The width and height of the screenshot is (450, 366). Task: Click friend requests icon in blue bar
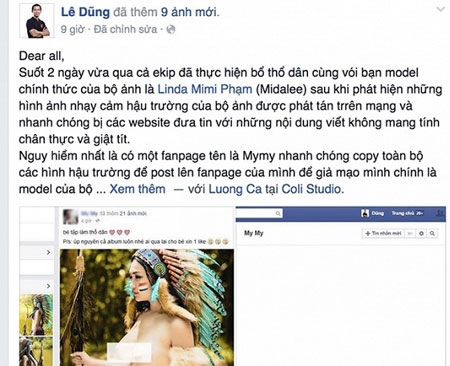click(x=441, y=213)
